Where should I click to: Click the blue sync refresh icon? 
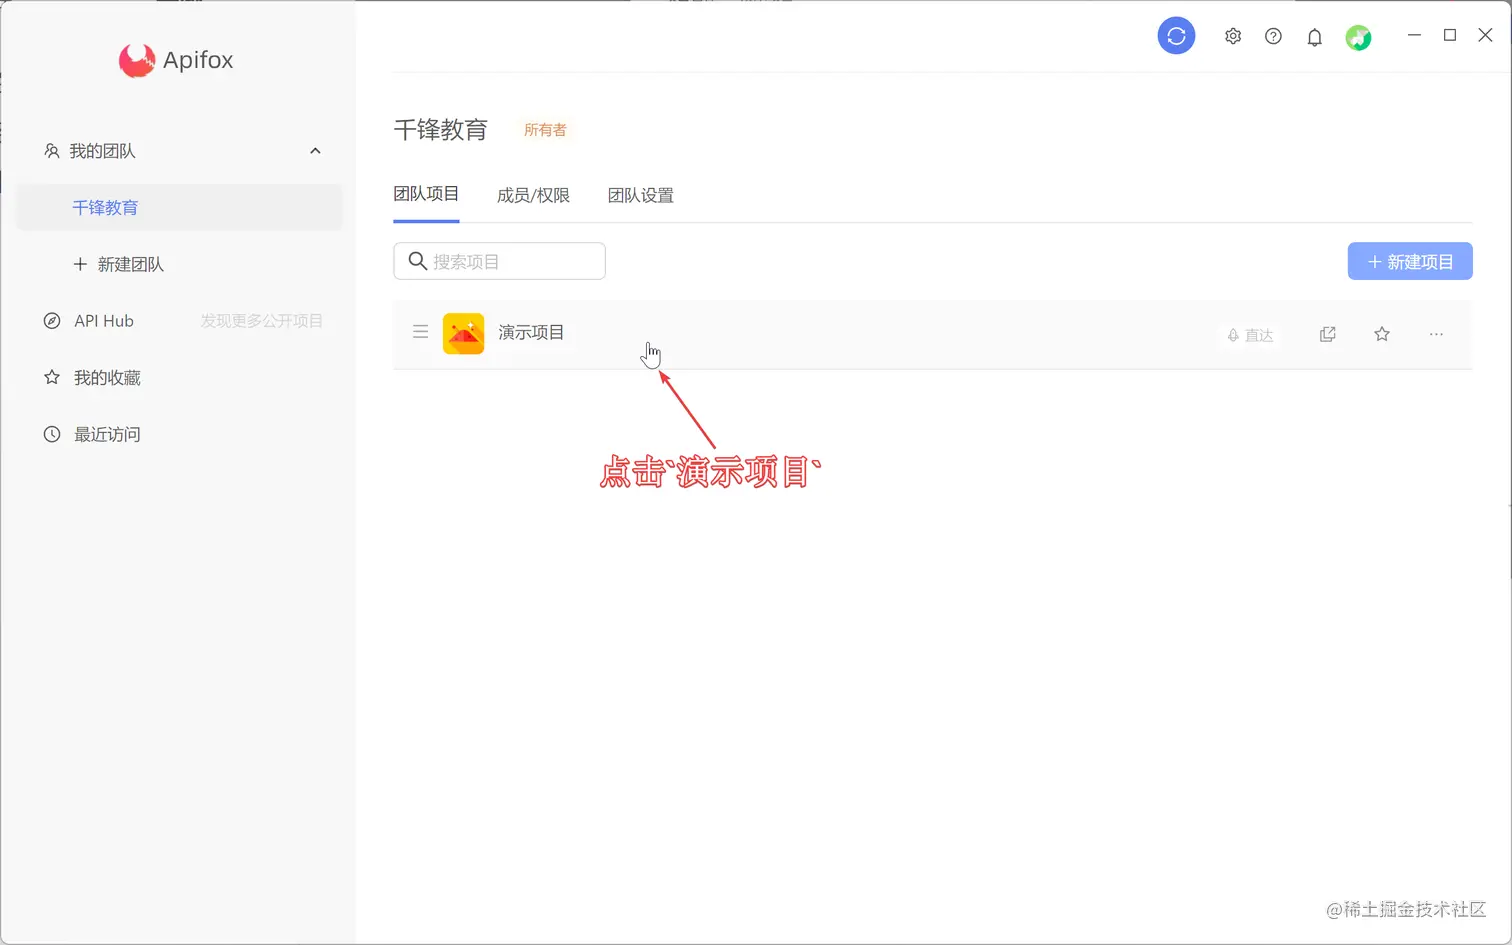coord(1176,36)
